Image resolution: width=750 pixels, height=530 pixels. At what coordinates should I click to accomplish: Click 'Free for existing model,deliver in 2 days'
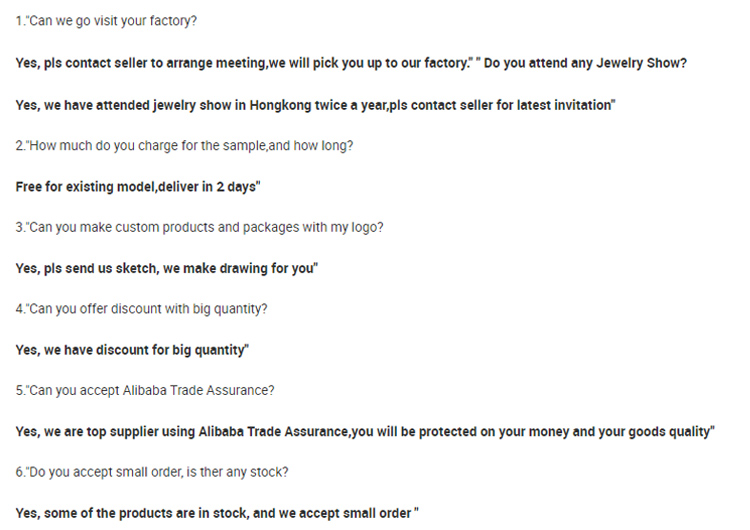138,187
